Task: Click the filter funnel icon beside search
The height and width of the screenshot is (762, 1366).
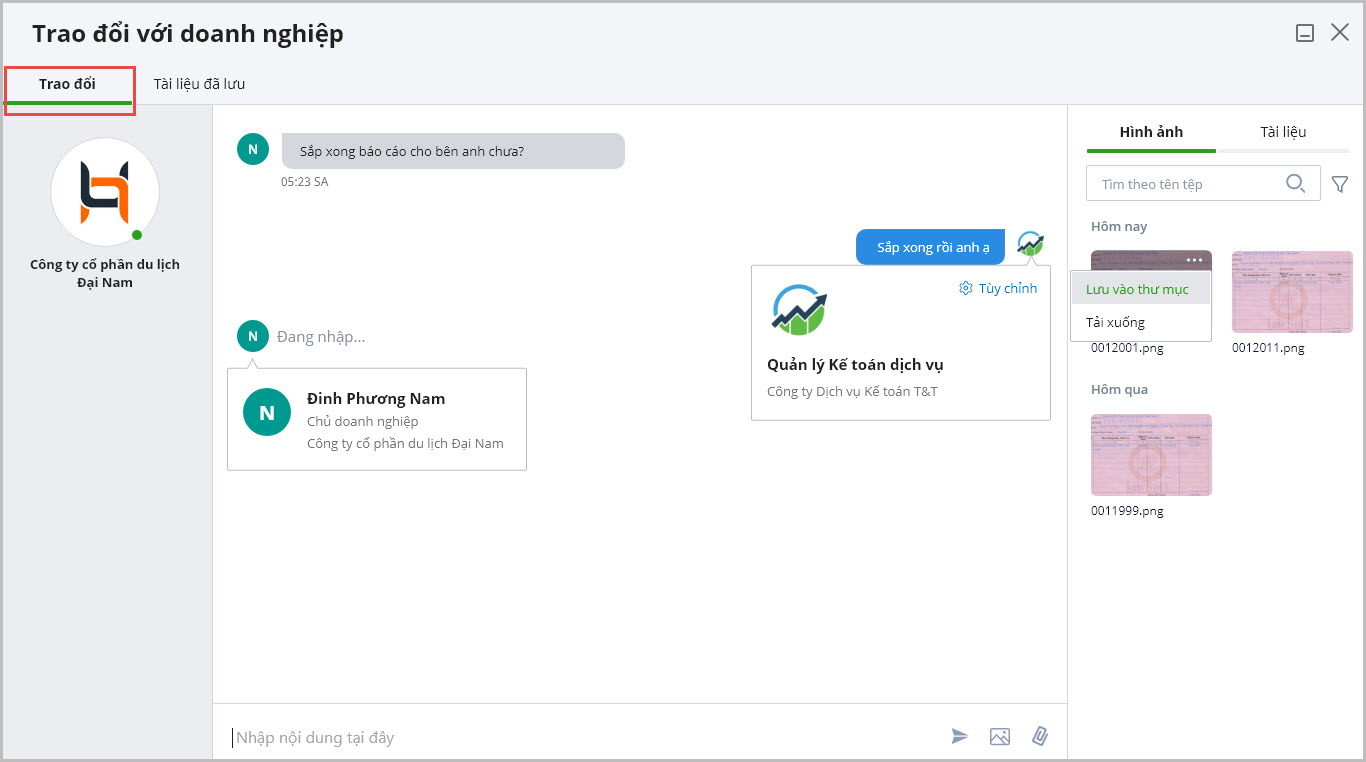Action: point(1340,184)
